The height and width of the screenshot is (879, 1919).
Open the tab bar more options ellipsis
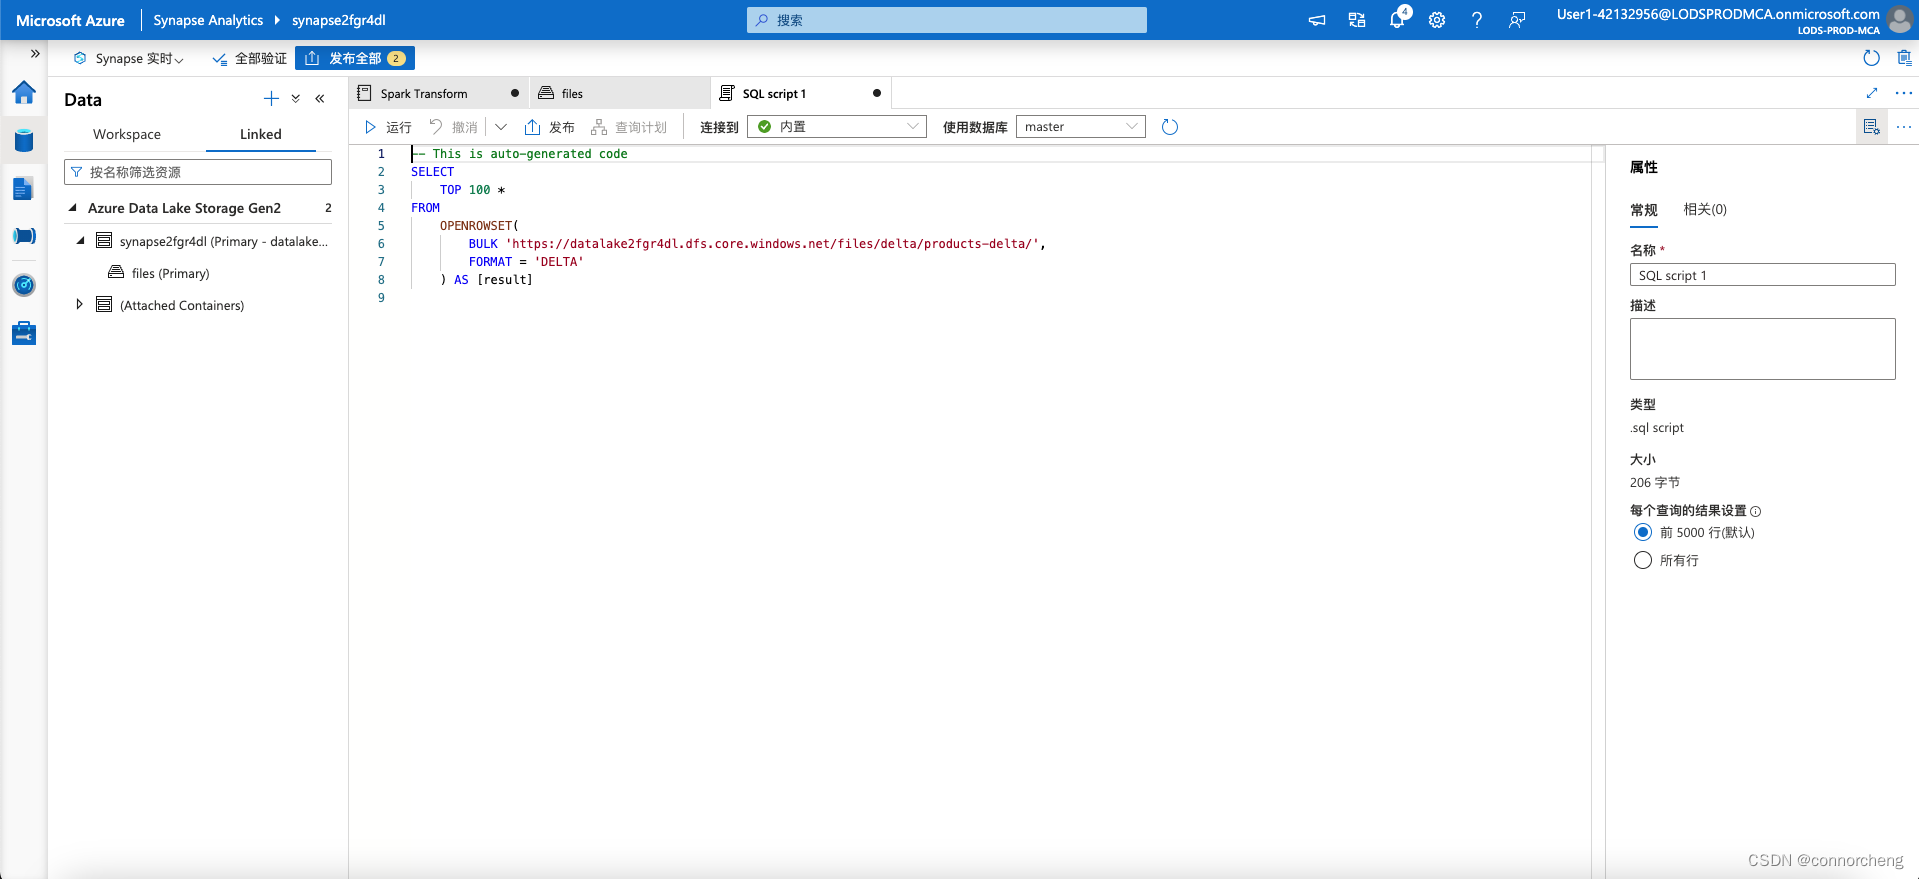pyautogui.click(x=1904, y=93)
